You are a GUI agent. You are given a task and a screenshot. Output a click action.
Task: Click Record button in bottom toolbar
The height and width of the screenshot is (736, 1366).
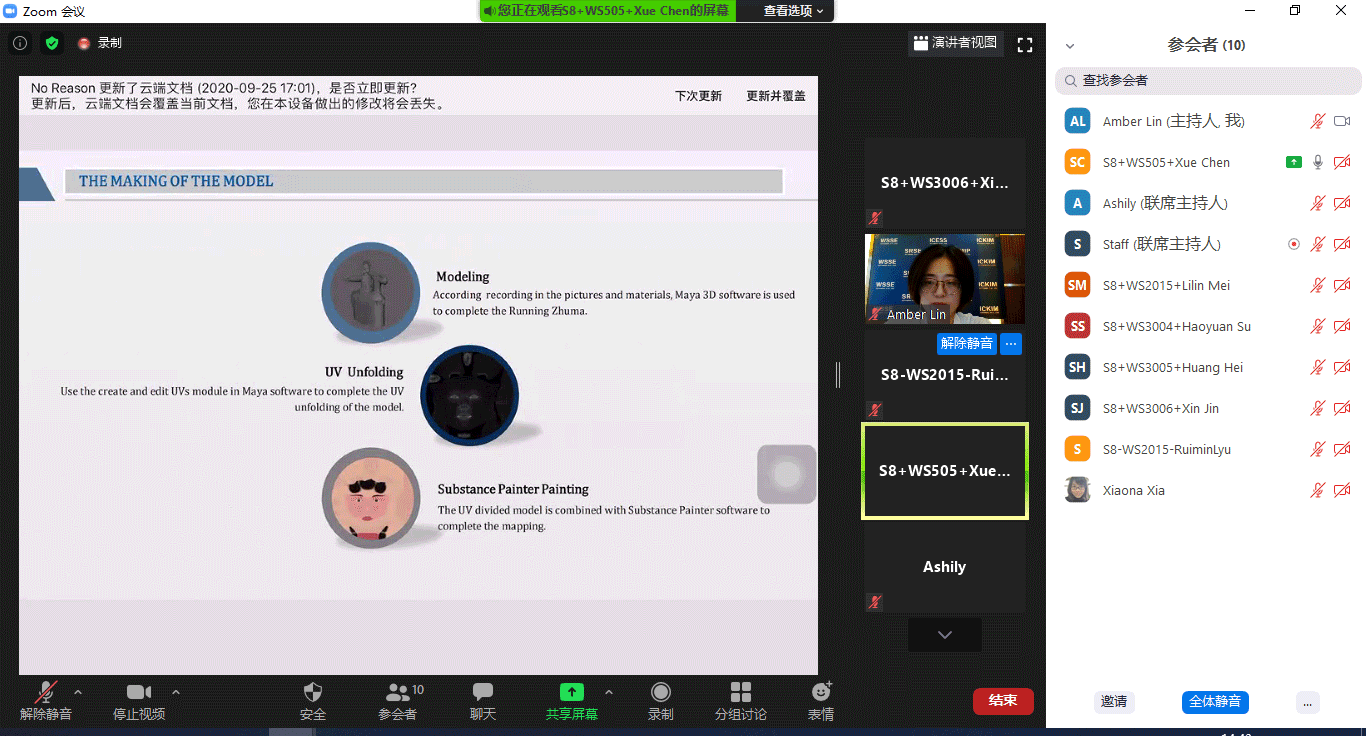click(660, 701)
